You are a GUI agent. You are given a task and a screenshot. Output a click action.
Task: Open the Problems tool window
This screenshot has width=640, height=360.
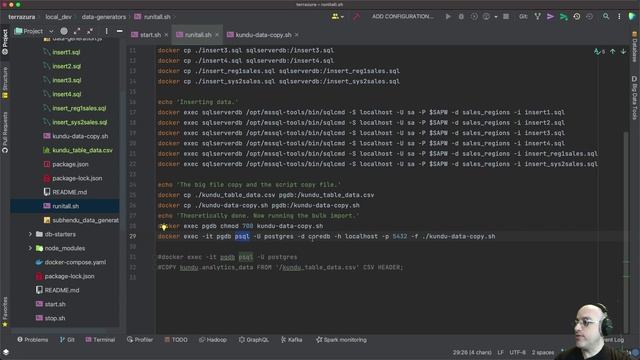click(33, 340)
